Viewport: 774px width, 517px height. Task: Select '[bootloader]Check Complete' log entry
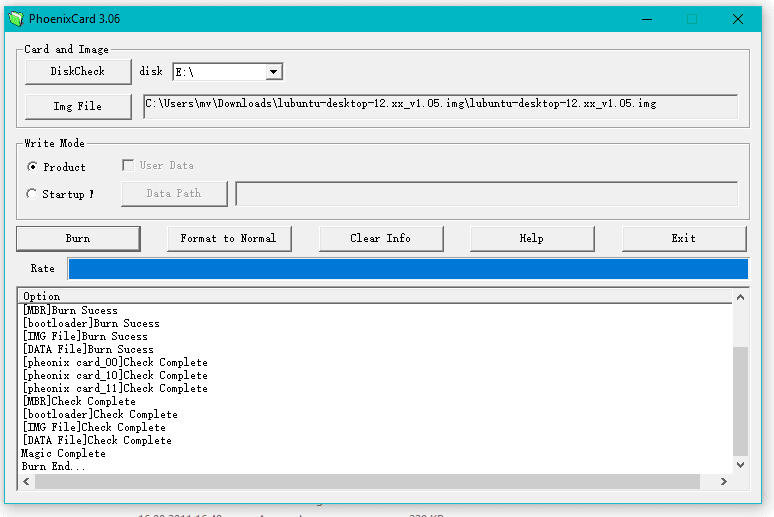click(x=100, y=414)
